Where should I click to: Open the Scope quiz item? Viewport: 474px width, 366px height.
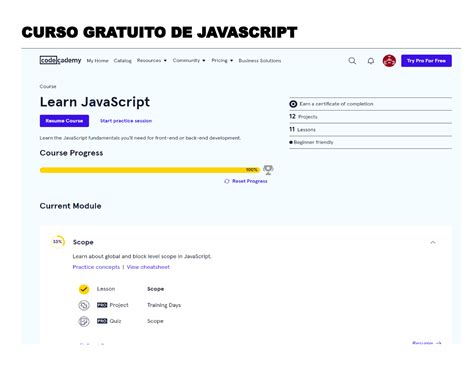pos(155,321)
